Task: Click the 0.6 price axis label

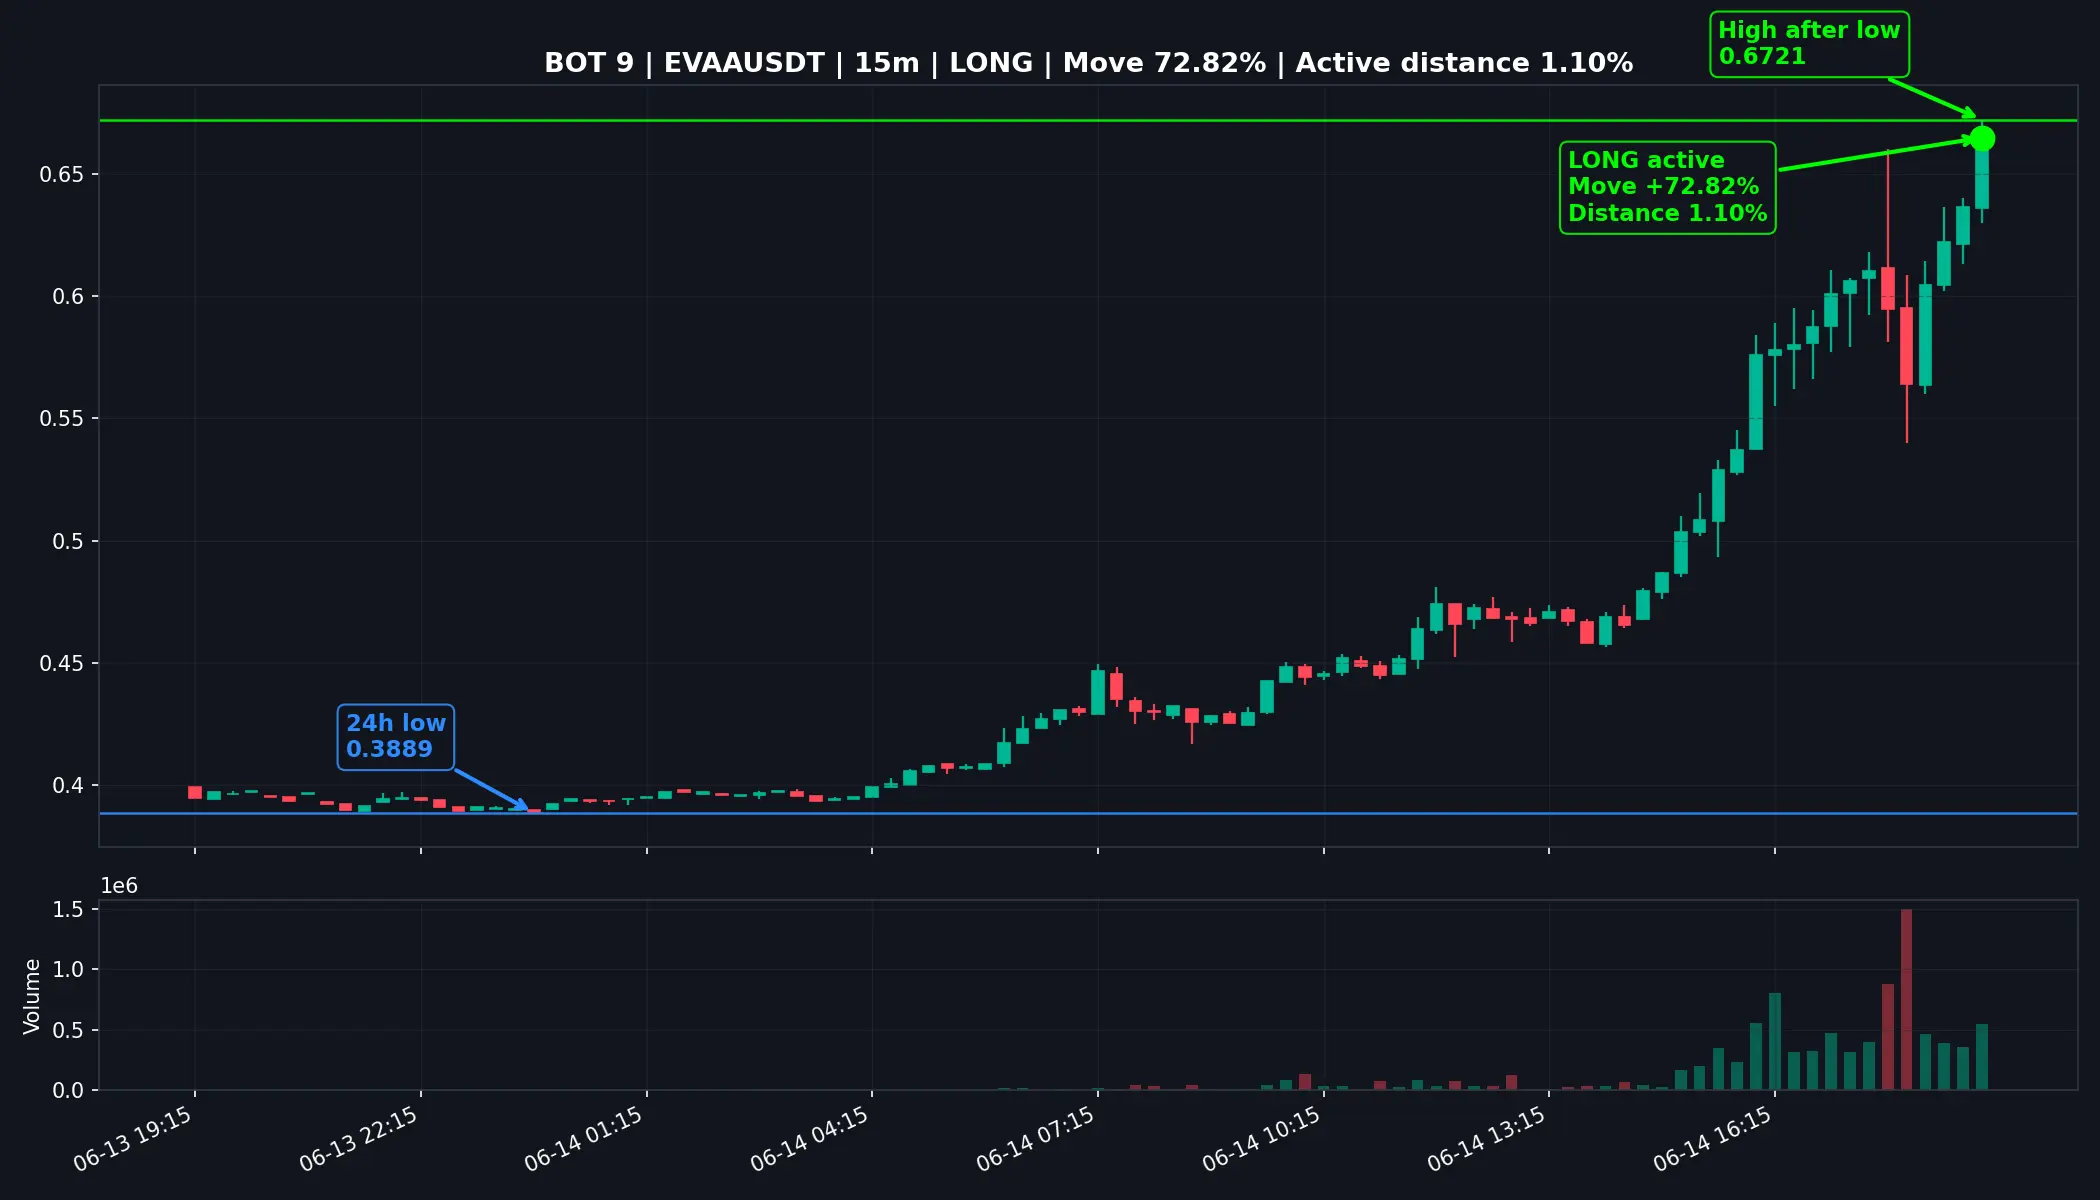Action: pyautogui.click(x=69, y=297)
